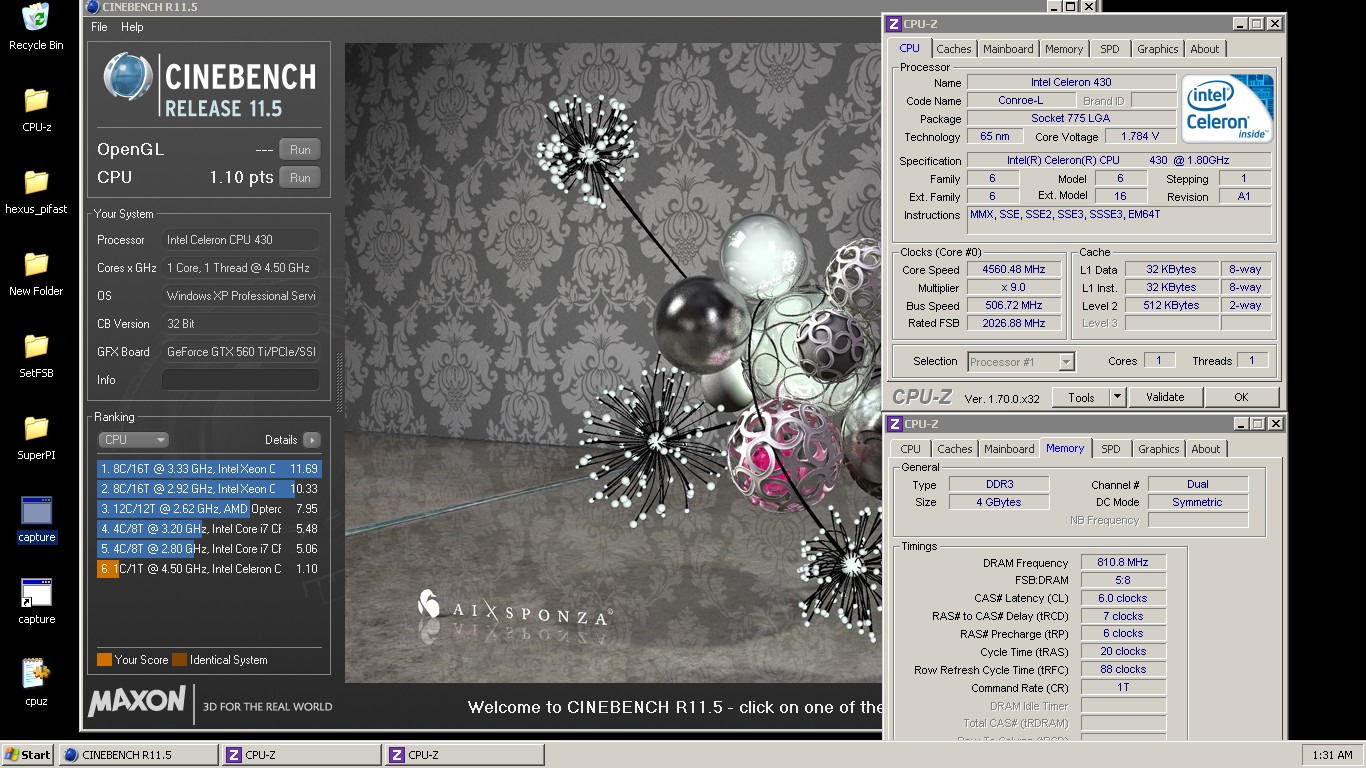
Task: Select ranking row 4C/8T @ 2.80 GHz
Action: [209, 548]
